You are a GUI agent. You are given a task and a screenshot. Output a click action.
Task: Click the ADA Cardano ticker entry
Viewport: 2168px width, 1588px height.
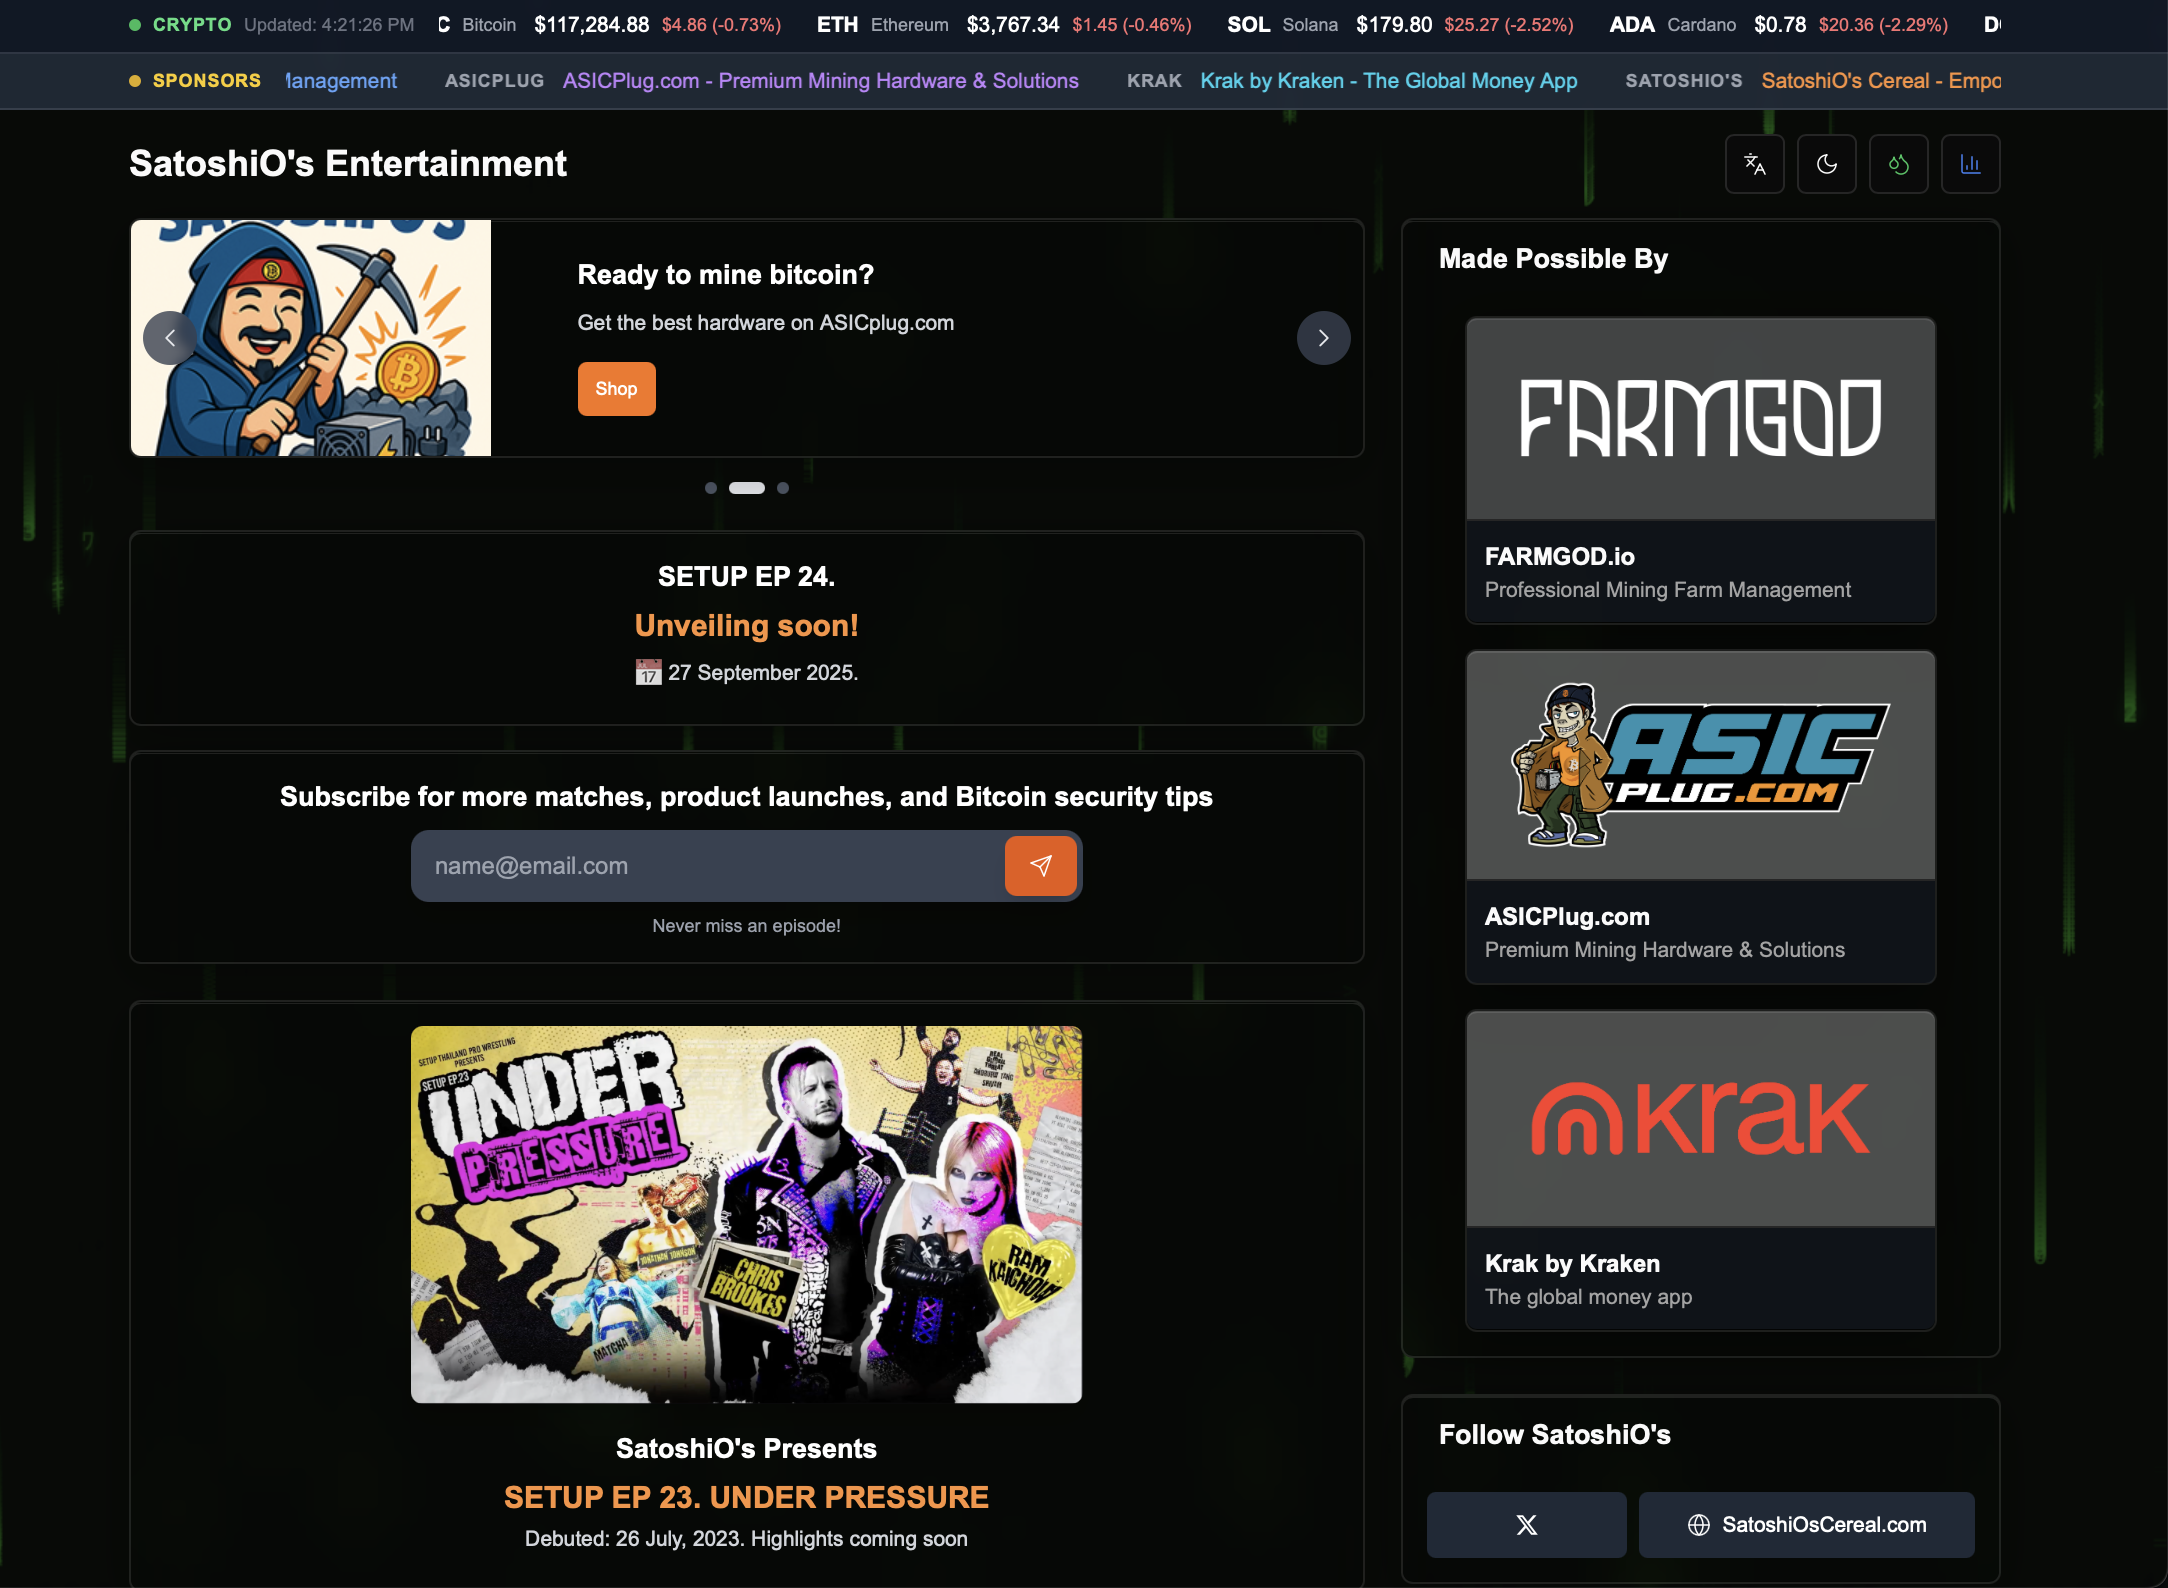(1779, 25)
